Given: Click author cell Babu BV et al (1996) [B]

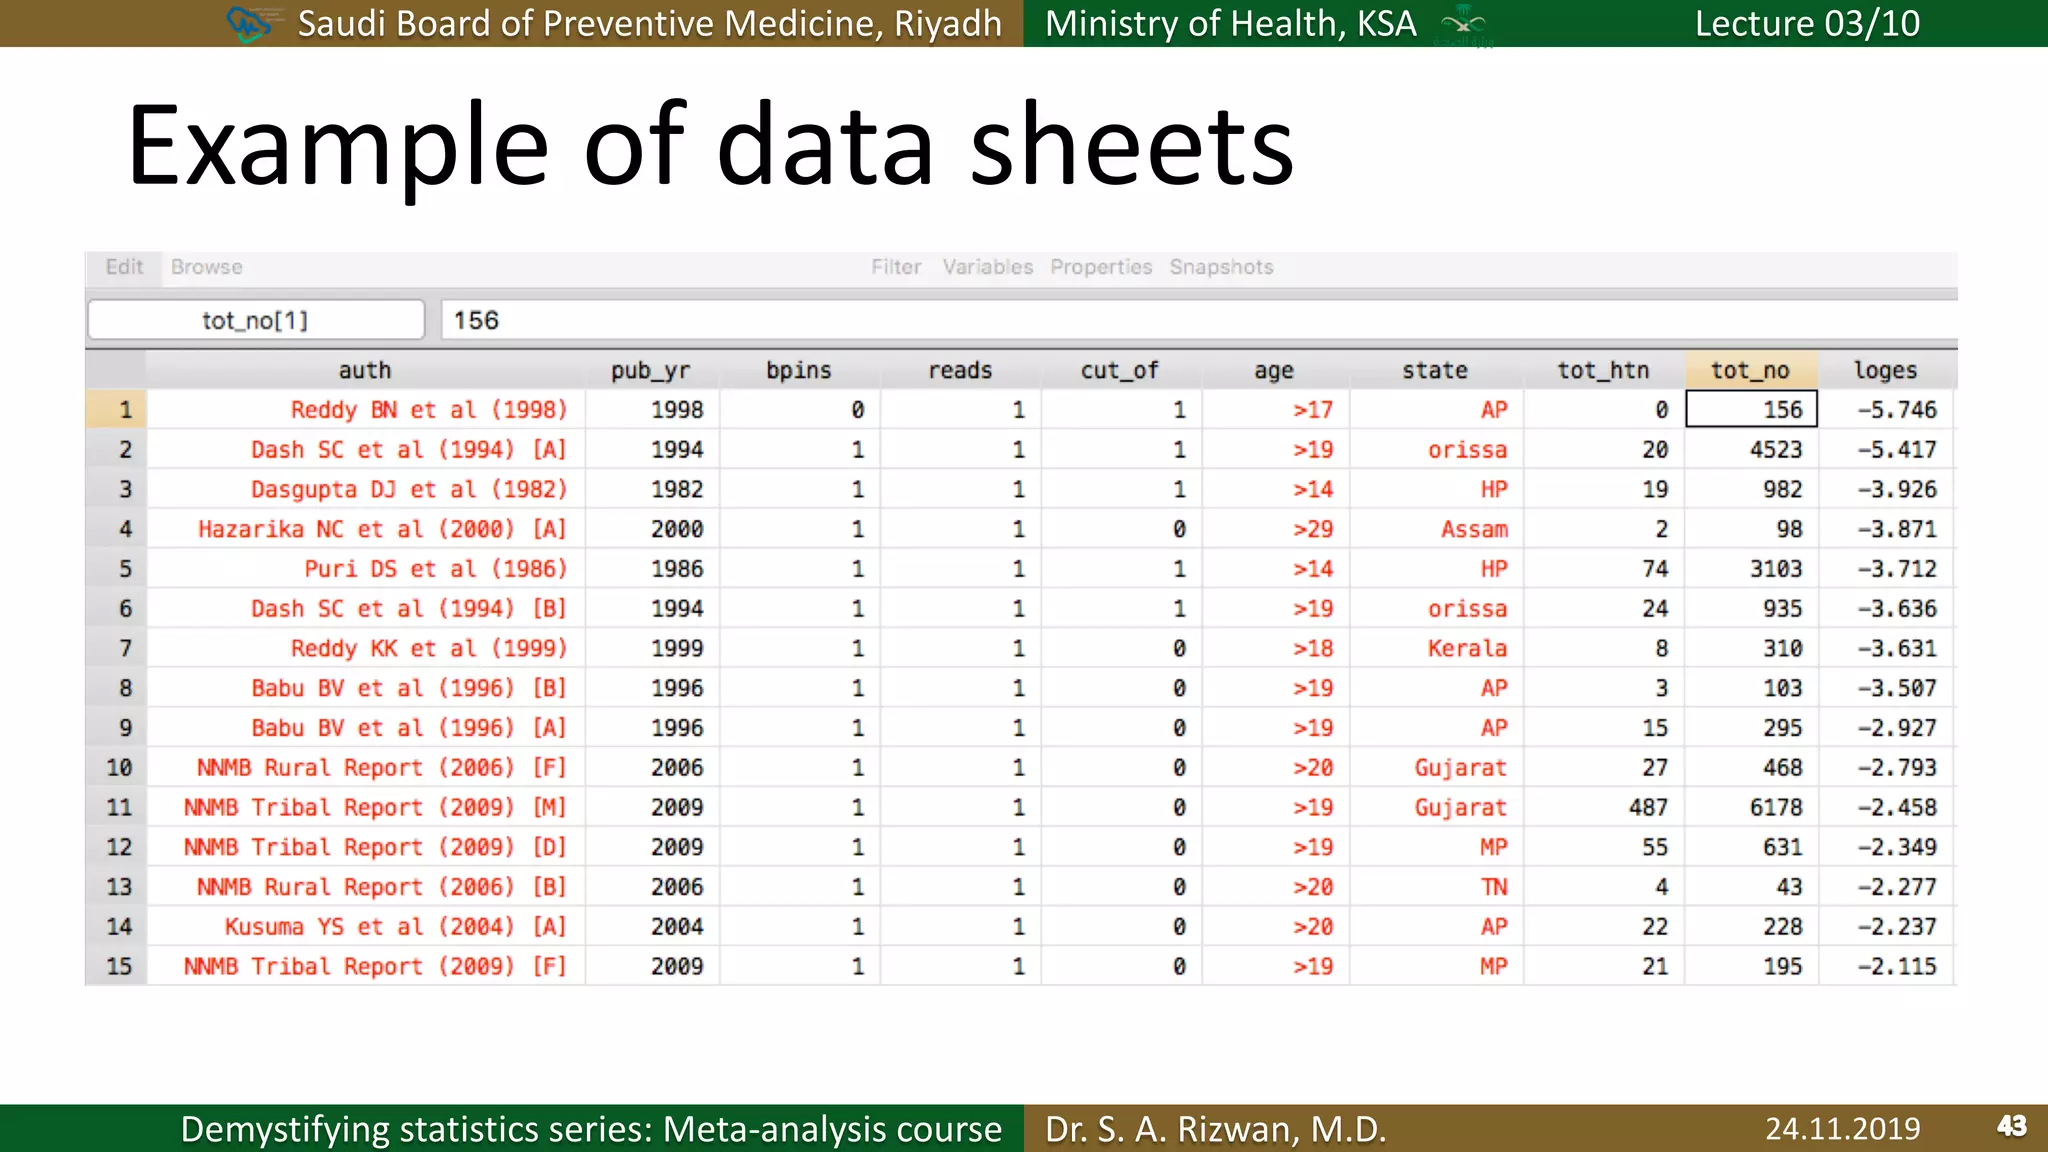Looking at the screenshot, I should (x=366, y=688).
